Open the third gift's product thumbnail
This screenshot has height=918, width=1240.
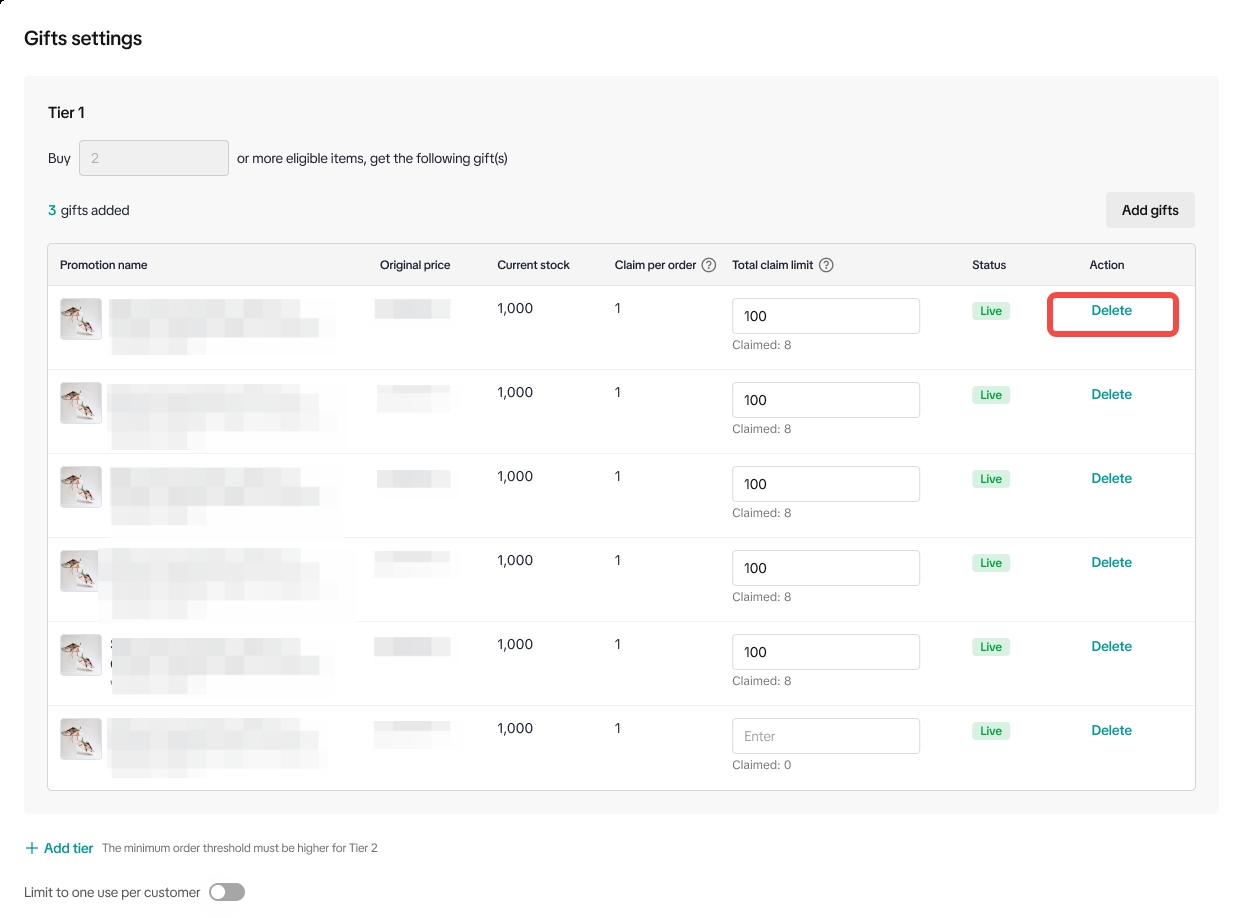point(81,487)
